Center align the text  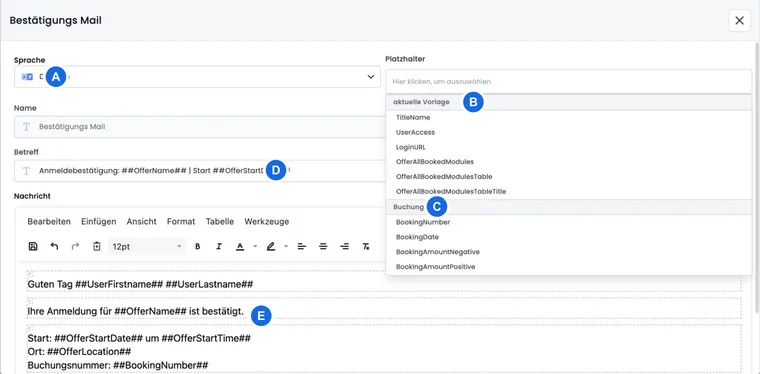point(323,247)
